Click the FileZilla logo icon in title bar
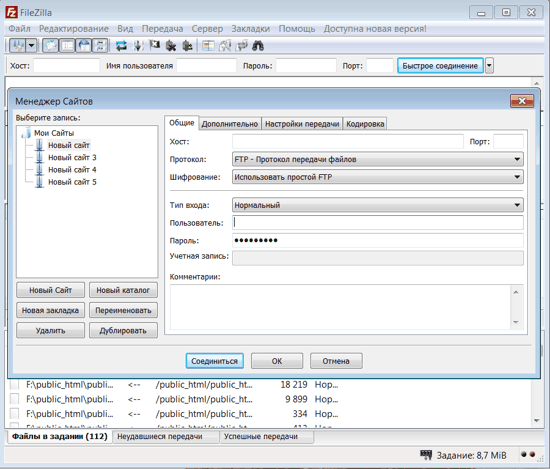The height and width of the screenshot is (469, 550). pyautogui.click(x=11, y=12)
